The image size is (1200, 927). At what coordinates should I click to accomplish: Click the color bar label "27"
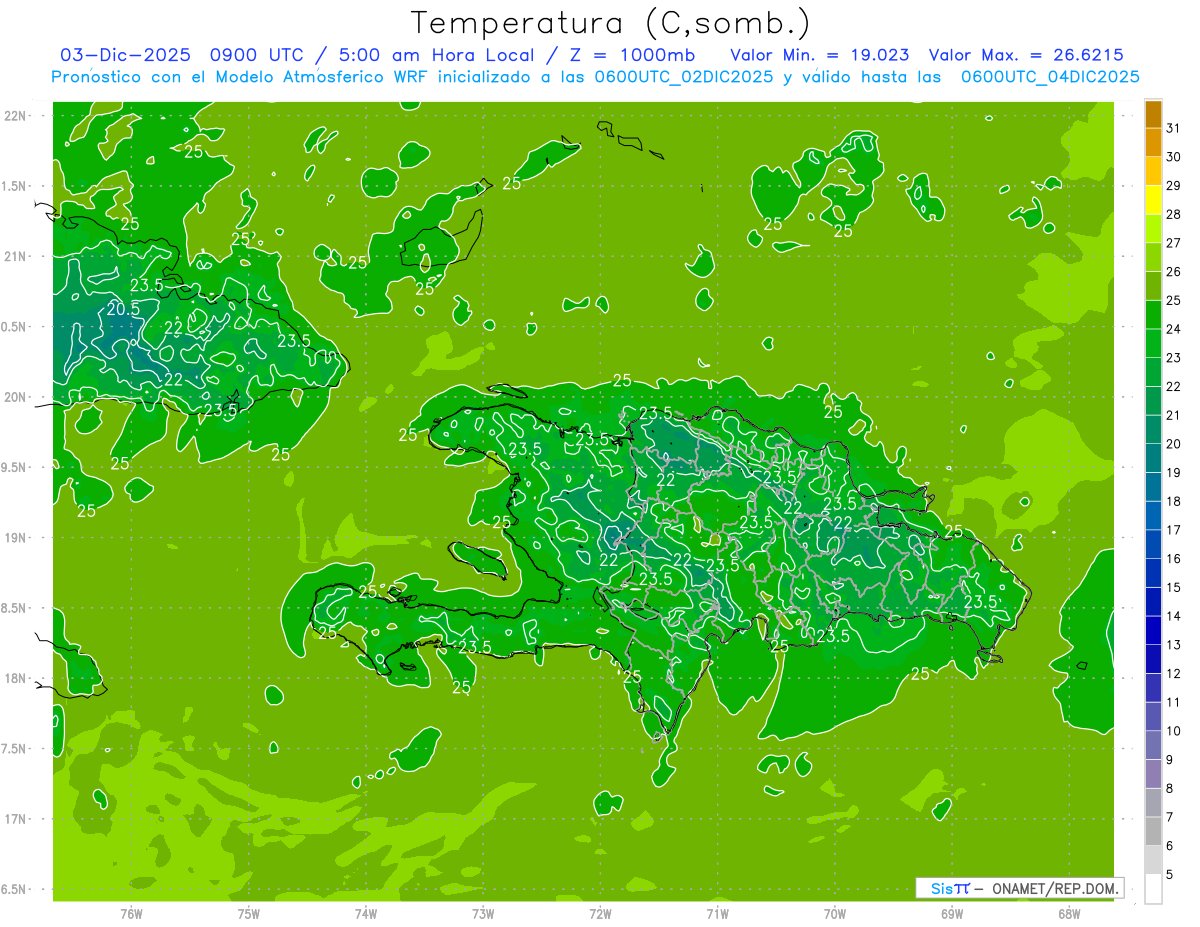coord(1173,243)
